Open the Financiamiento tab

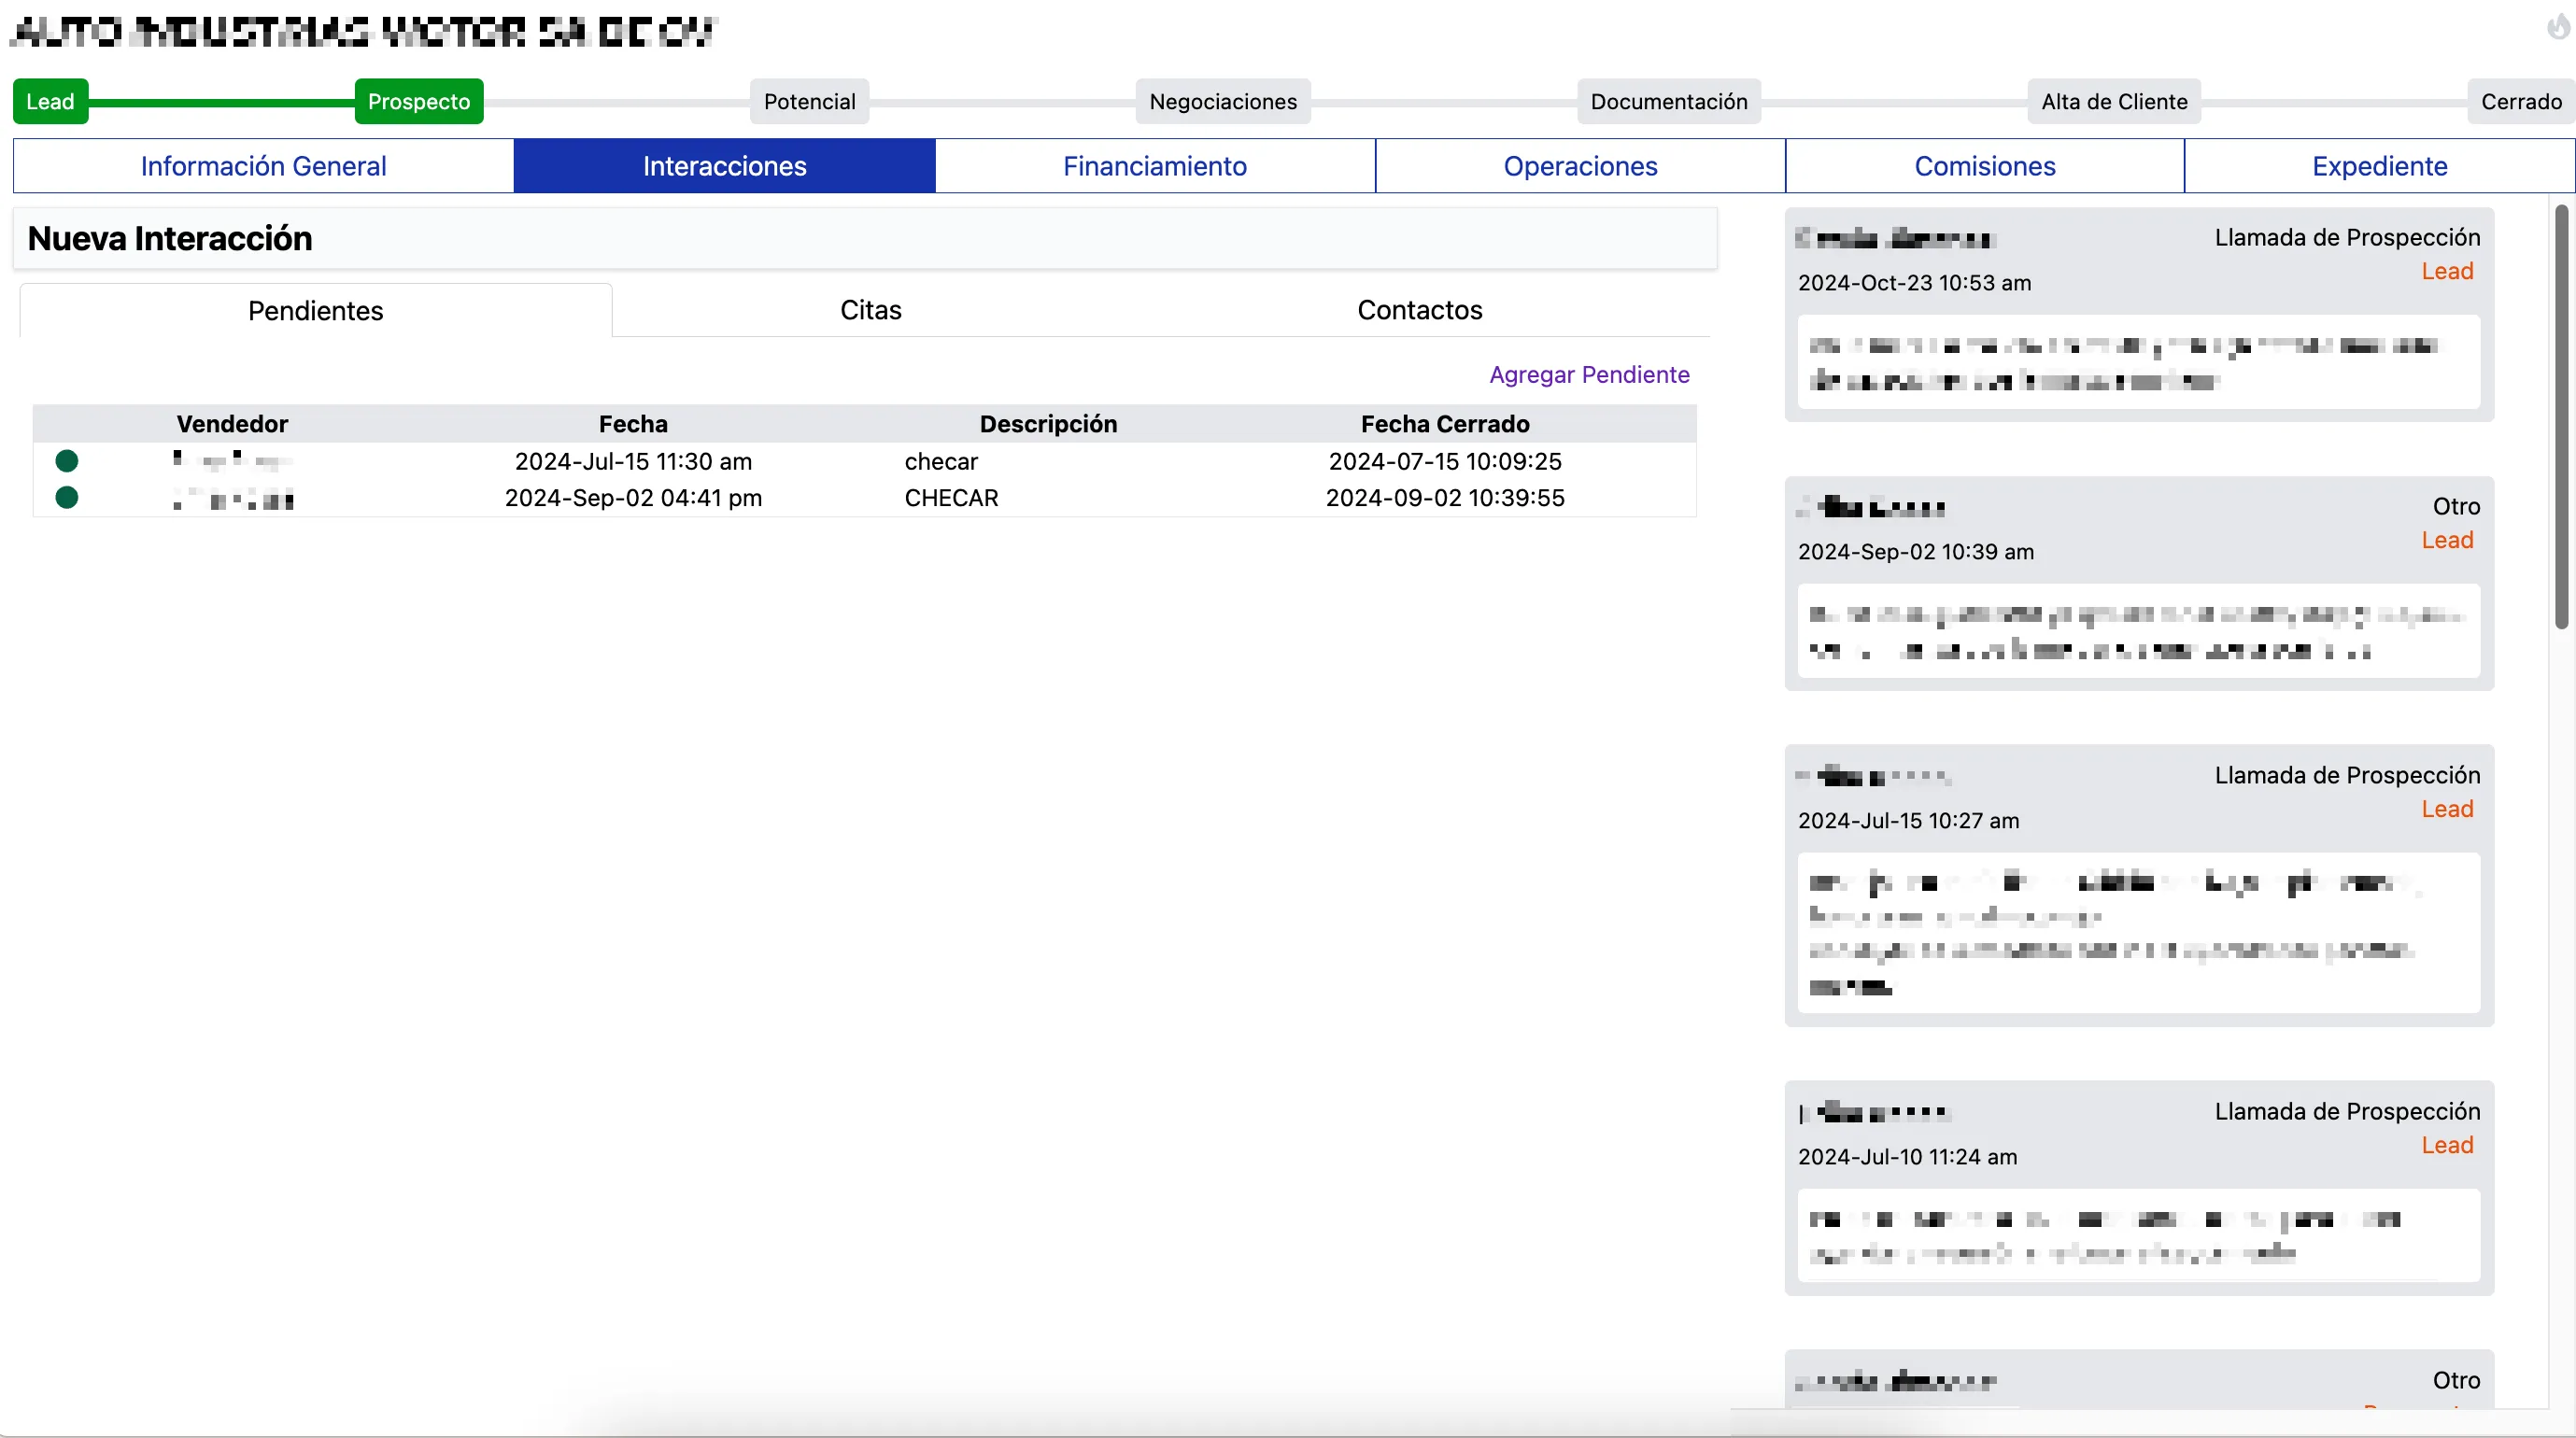point(1155,166)
